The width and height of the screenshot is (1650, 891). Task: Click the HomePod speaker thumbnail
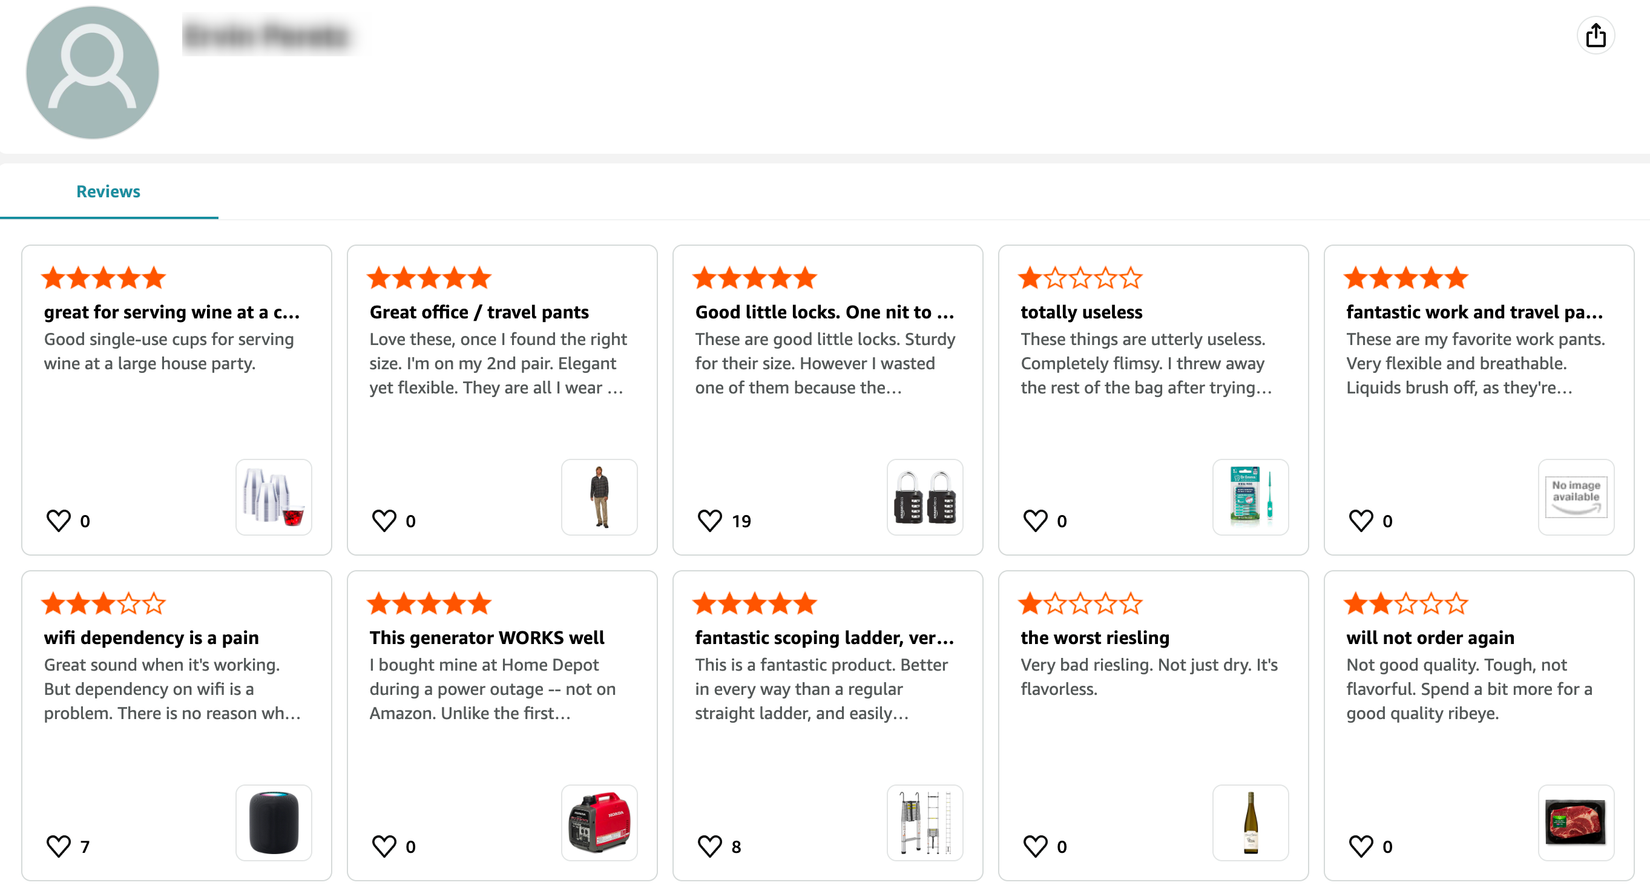273,822
